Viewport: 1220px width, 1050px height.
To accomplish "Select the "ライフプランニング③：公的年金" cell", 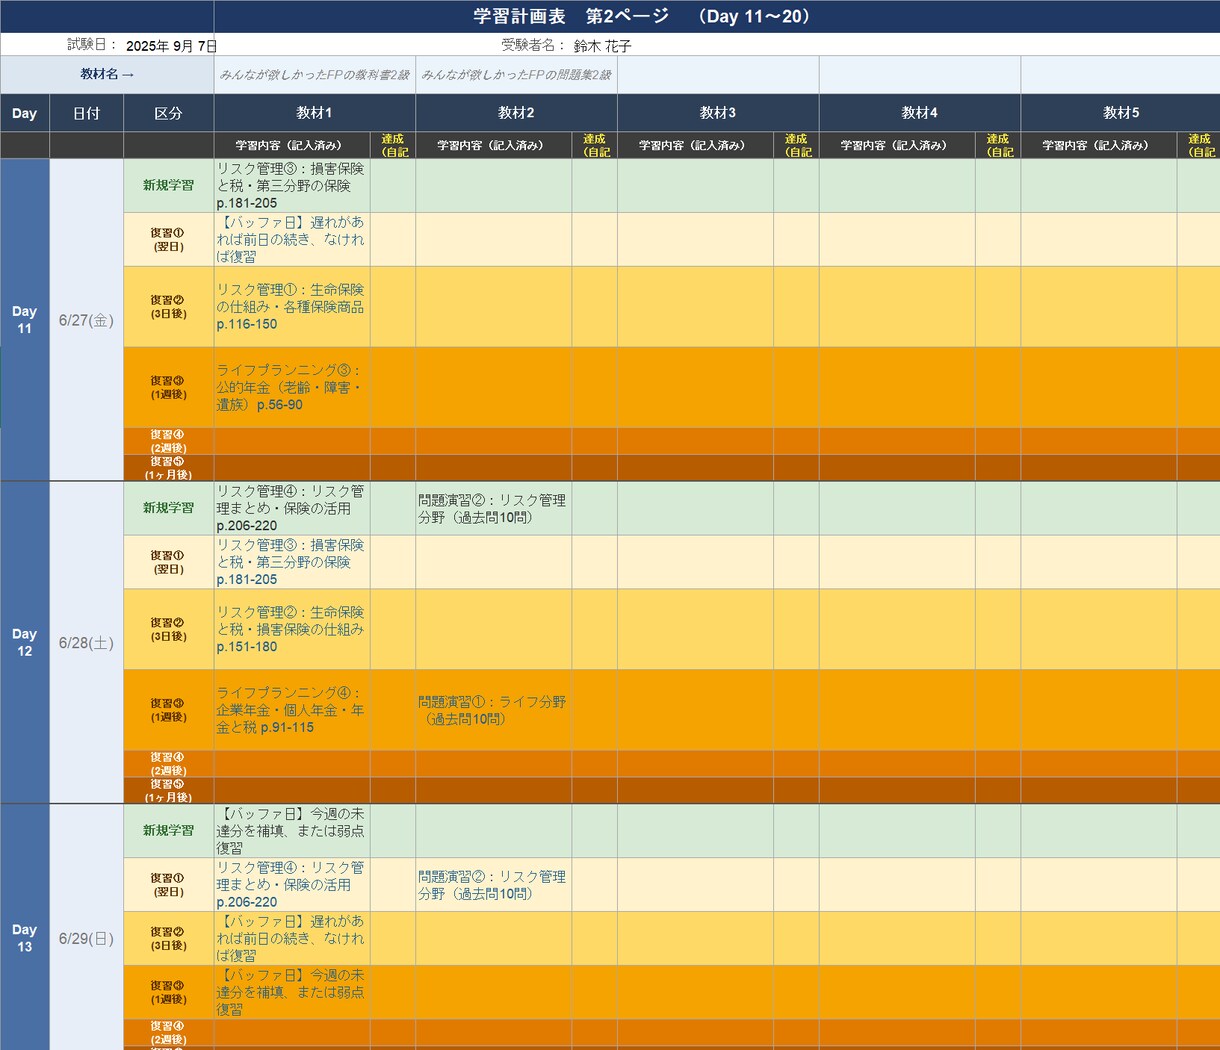I will click(x=292, y=387).
